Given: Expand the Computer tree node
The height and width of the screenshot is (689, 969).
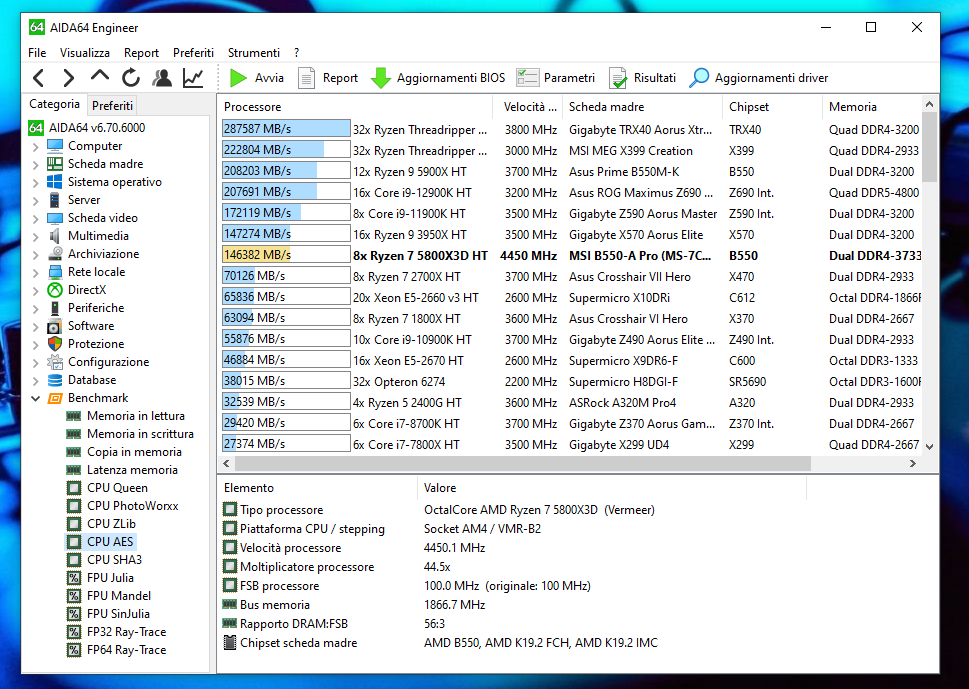Looking at the screenshot, I should pyautogui.click(x=35, y=147).
